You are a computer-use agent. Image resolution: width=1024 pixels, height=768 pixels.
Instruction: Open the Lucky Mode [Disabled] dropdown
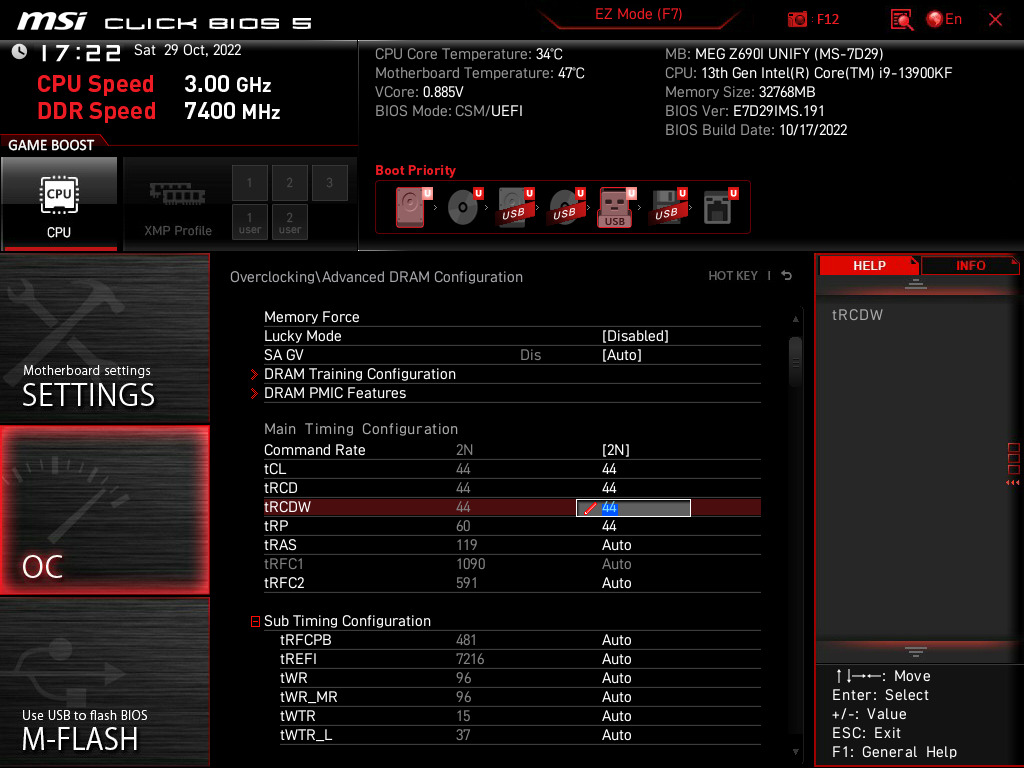click(x=635, y=336)
